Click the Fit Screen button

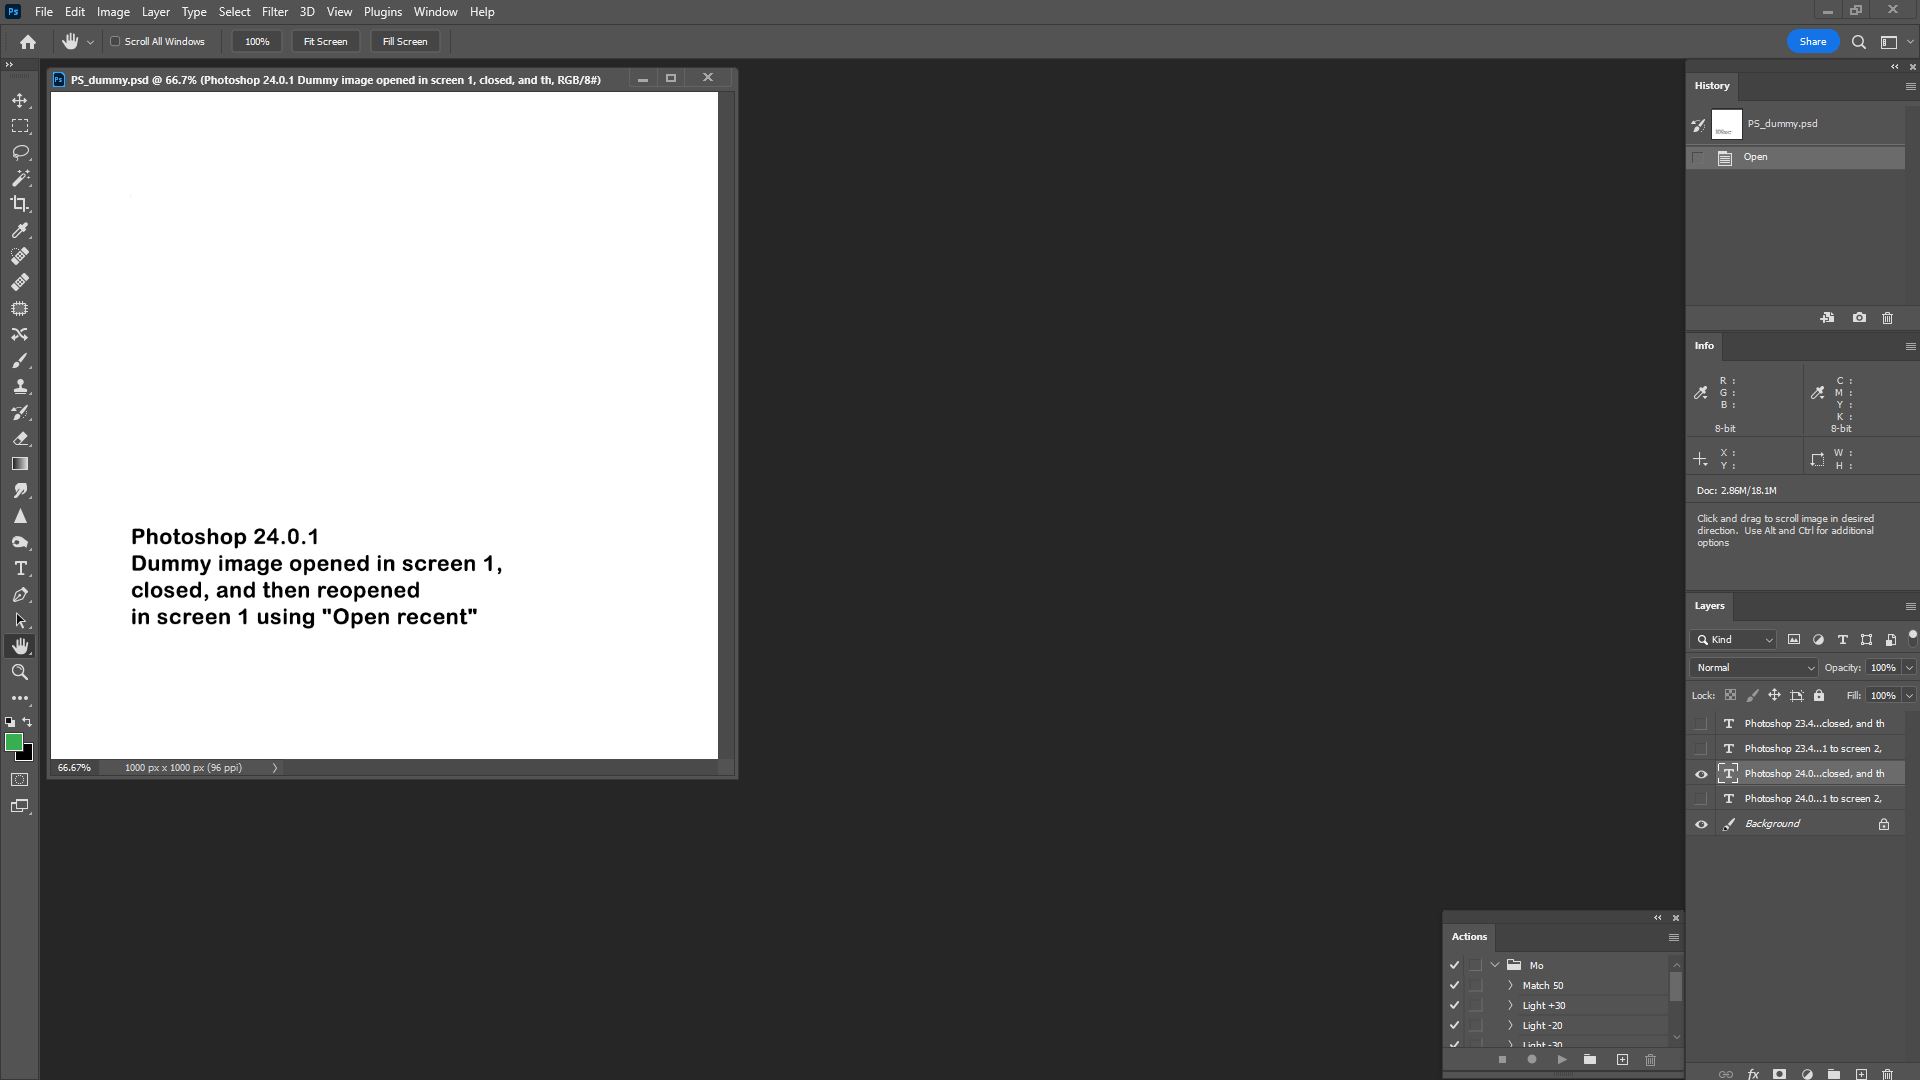coord(324,41)
